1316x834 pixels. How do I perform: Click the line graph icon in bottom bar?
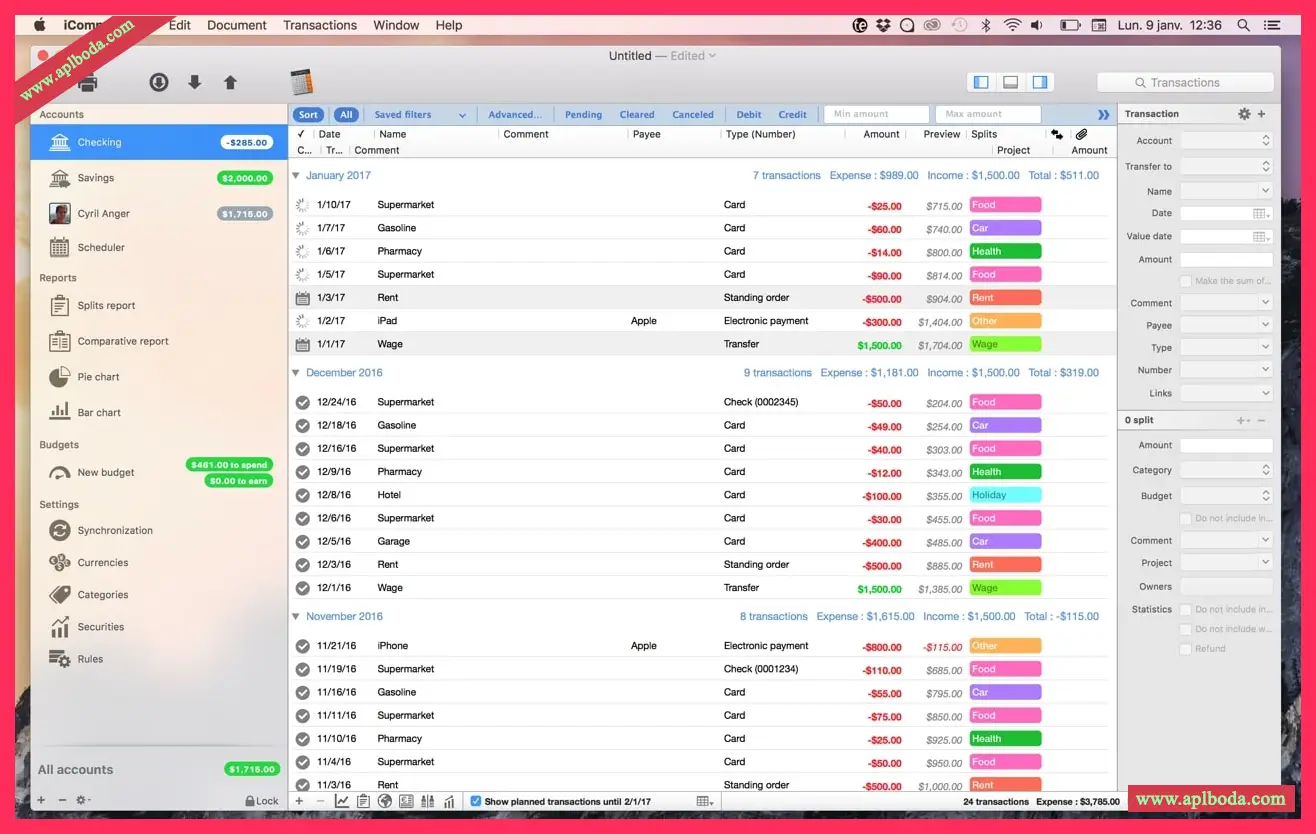[342, 801]
